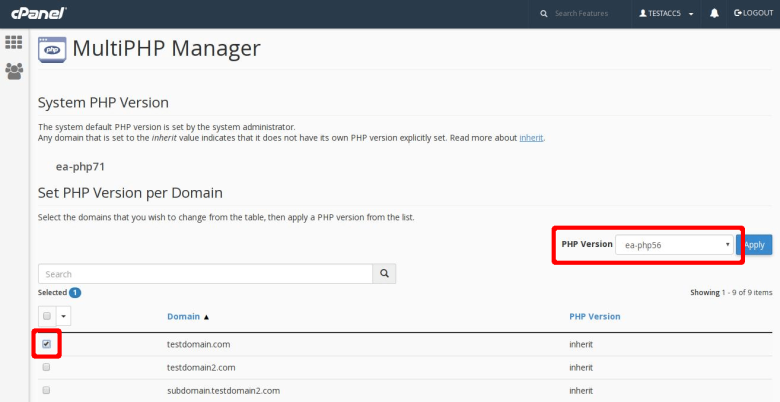Click the MultiPHP Manager page title
The image size is (780, 402).
pyautogui.click(x=166, y=49)
